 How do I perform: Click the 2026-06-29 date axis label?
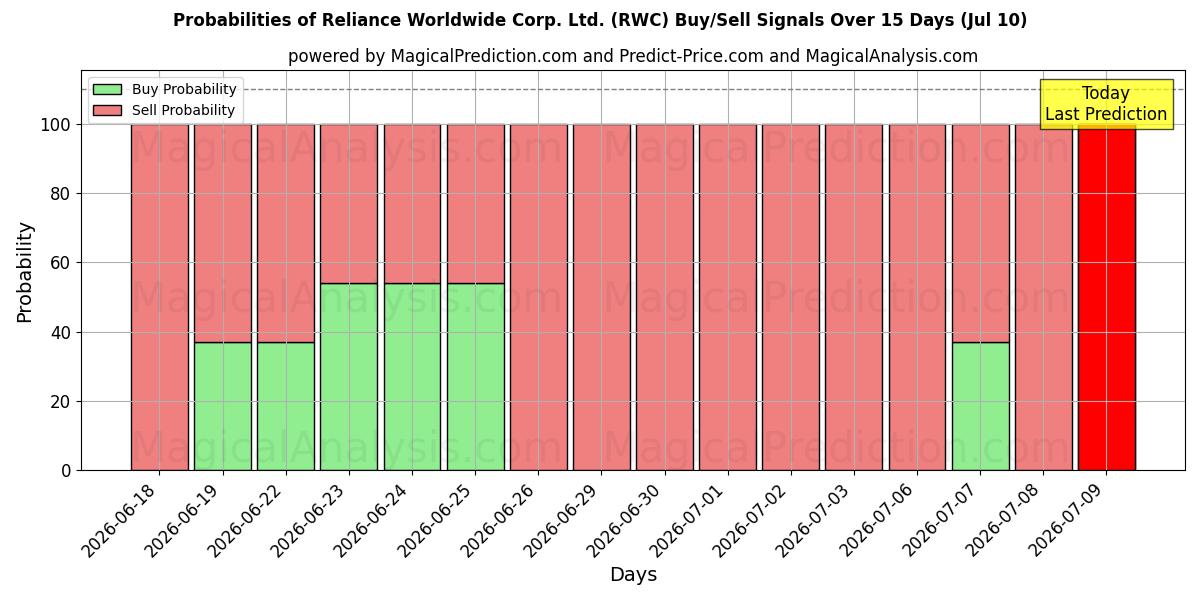564,518
